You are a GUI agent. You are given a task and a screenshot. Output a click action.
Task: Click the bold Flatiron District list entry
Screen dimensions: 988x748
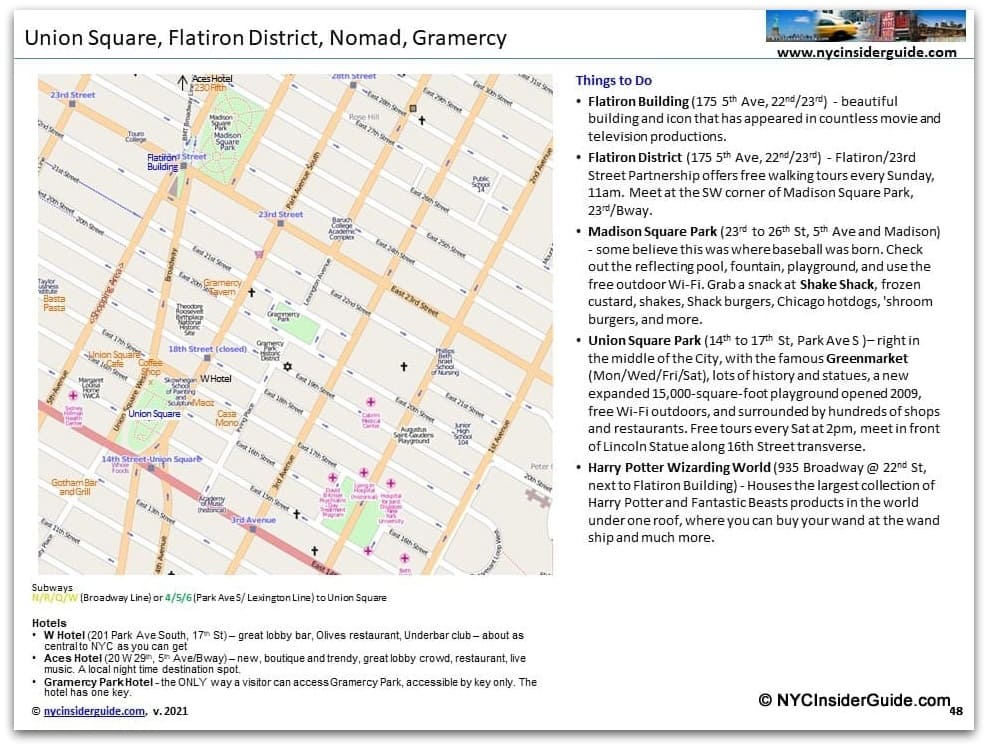coord(635,158)
